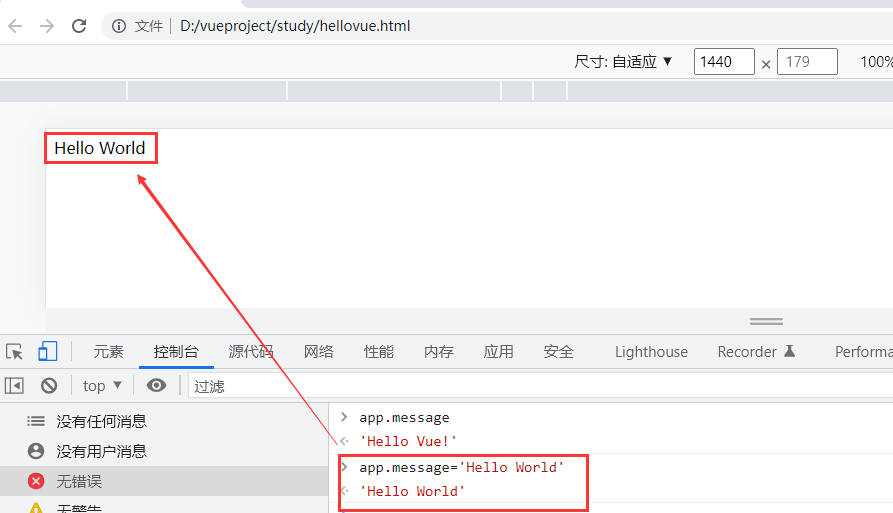Open the 尺寸: 自适应 device dropdown

[x=624, y=62]
